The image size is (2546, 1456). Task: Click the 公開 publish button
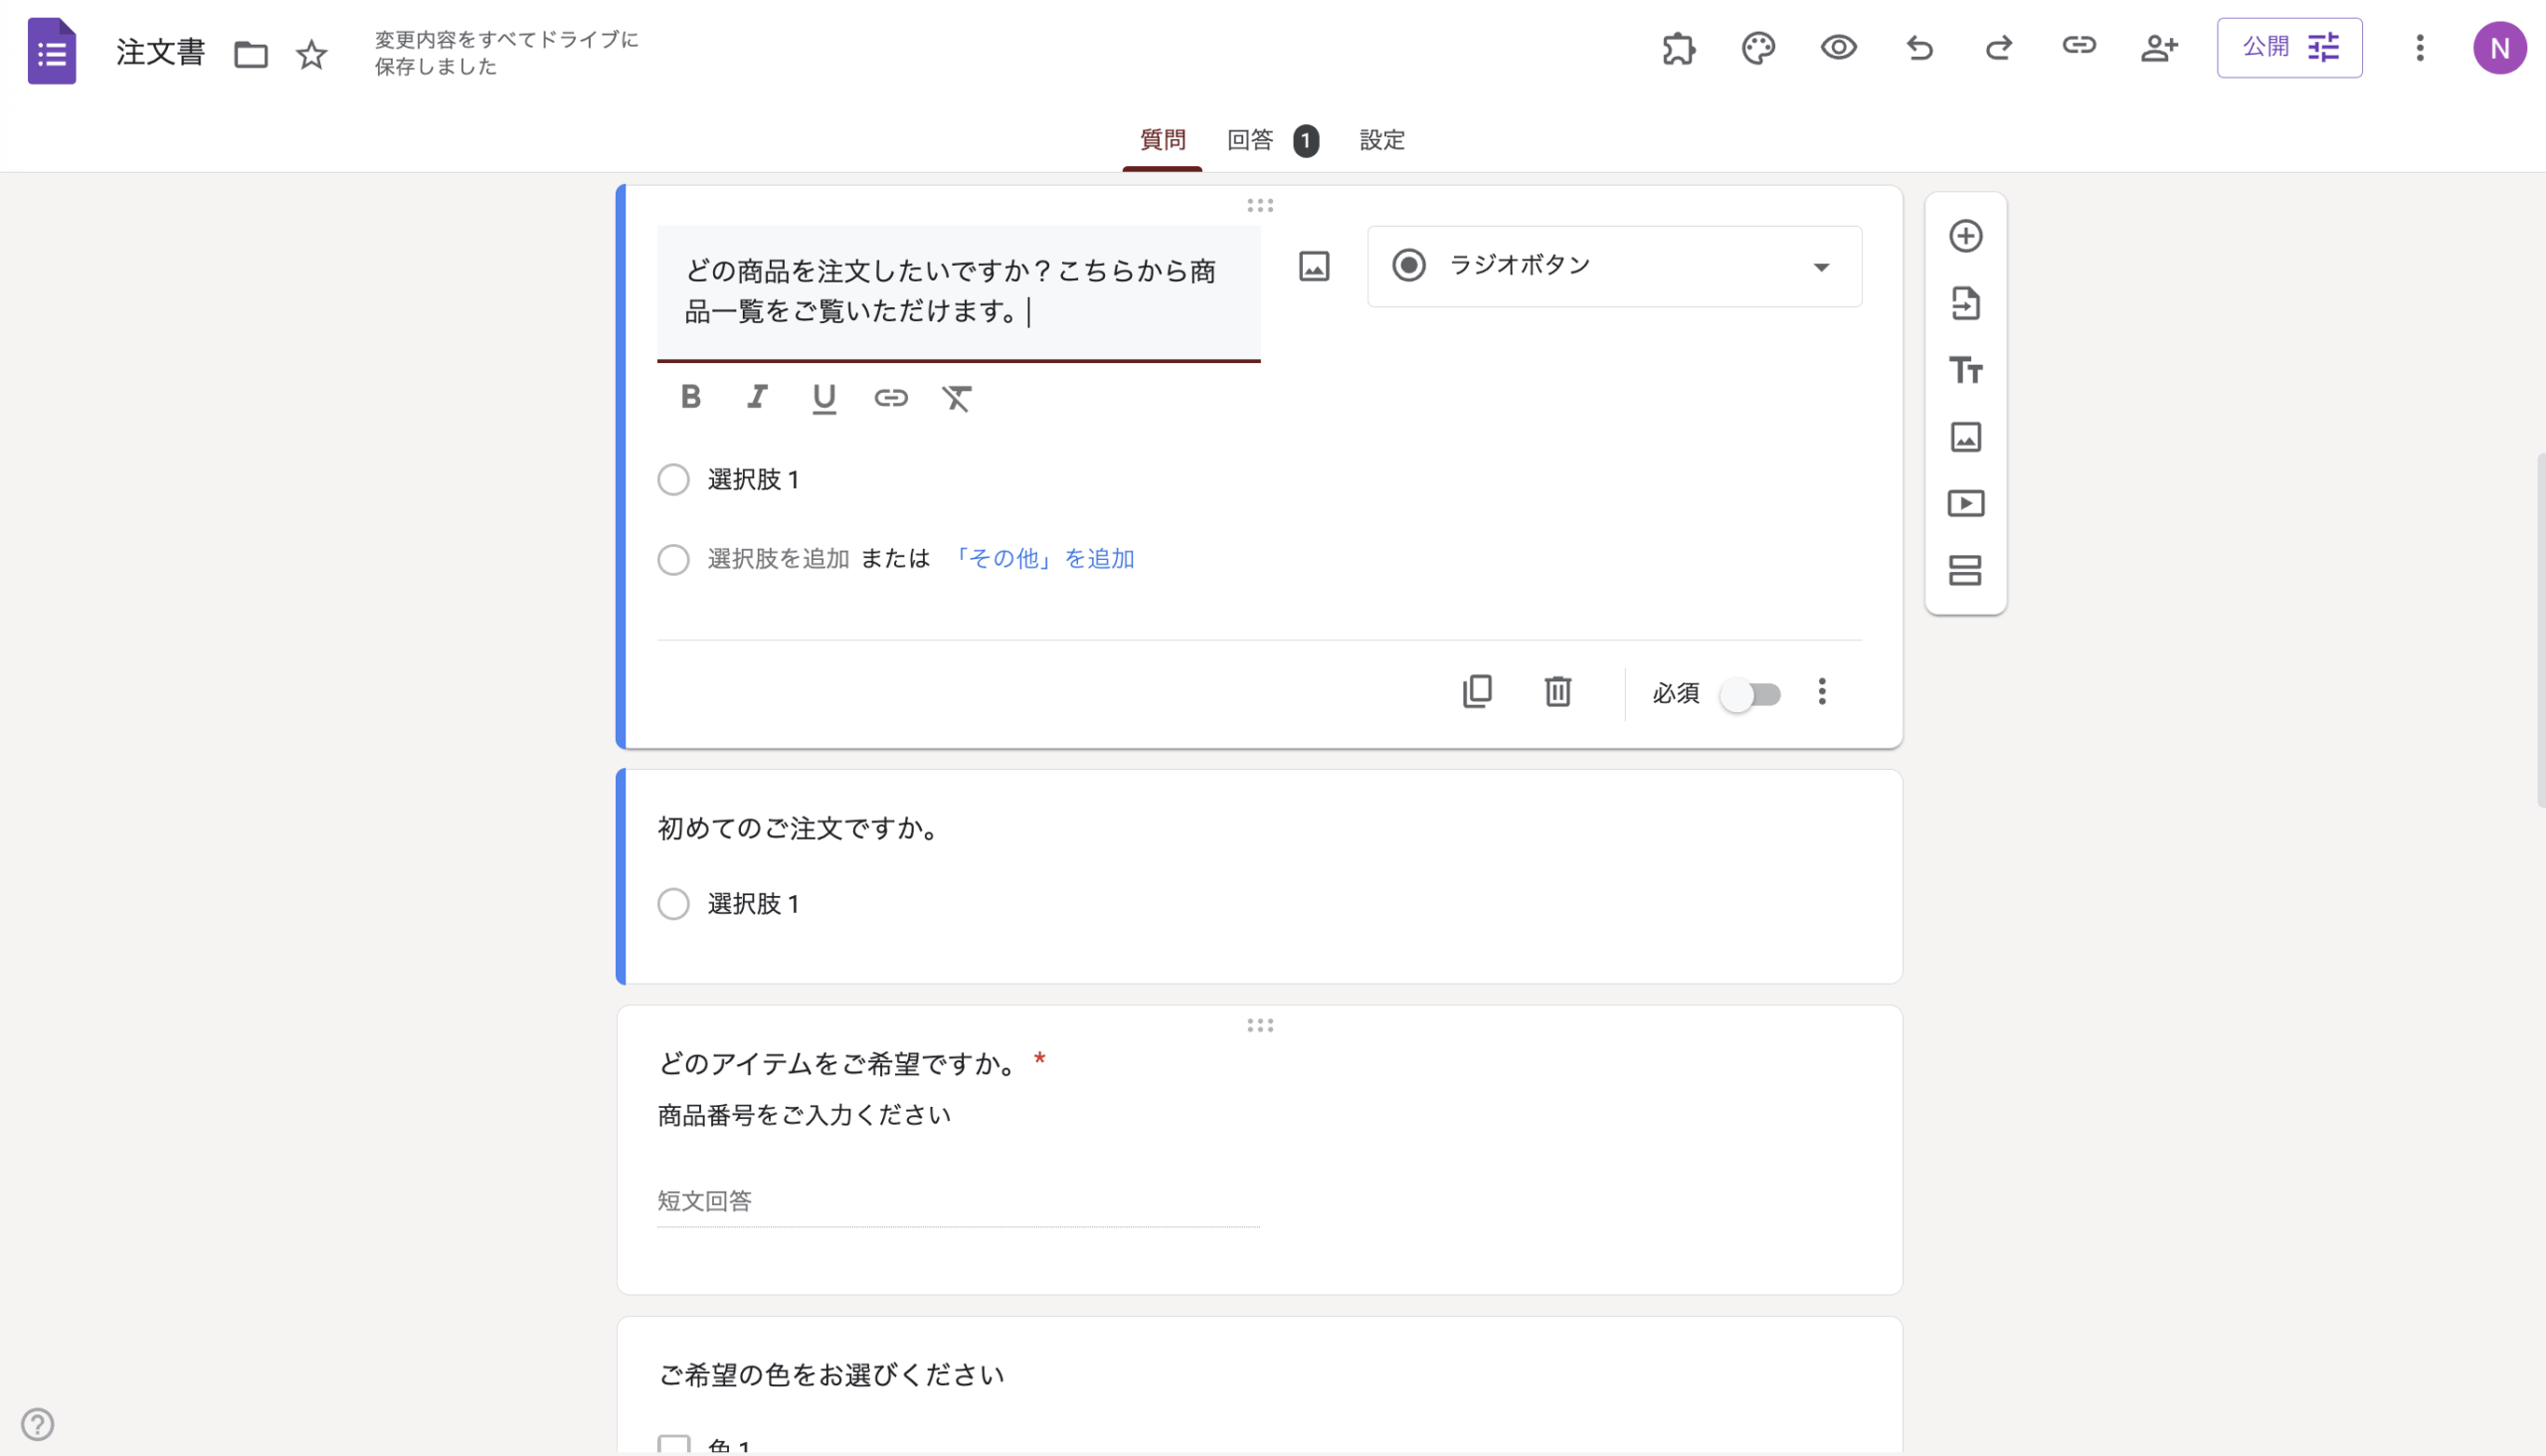(2289, 47)
